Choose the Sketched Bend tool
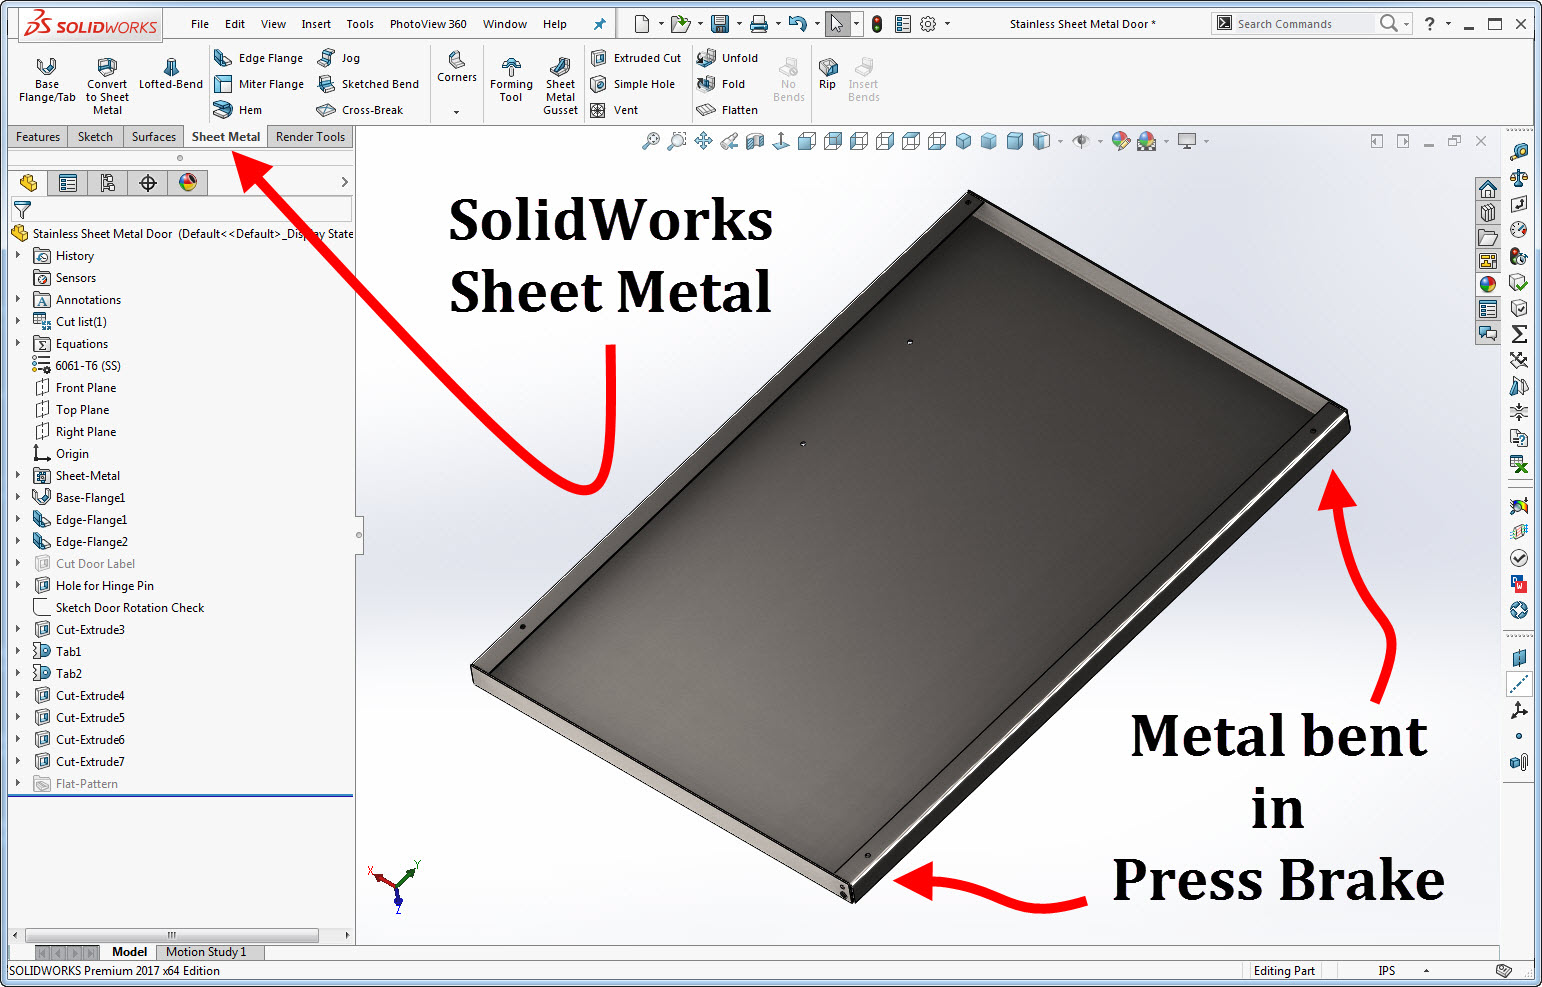 (x=367, y=84)
